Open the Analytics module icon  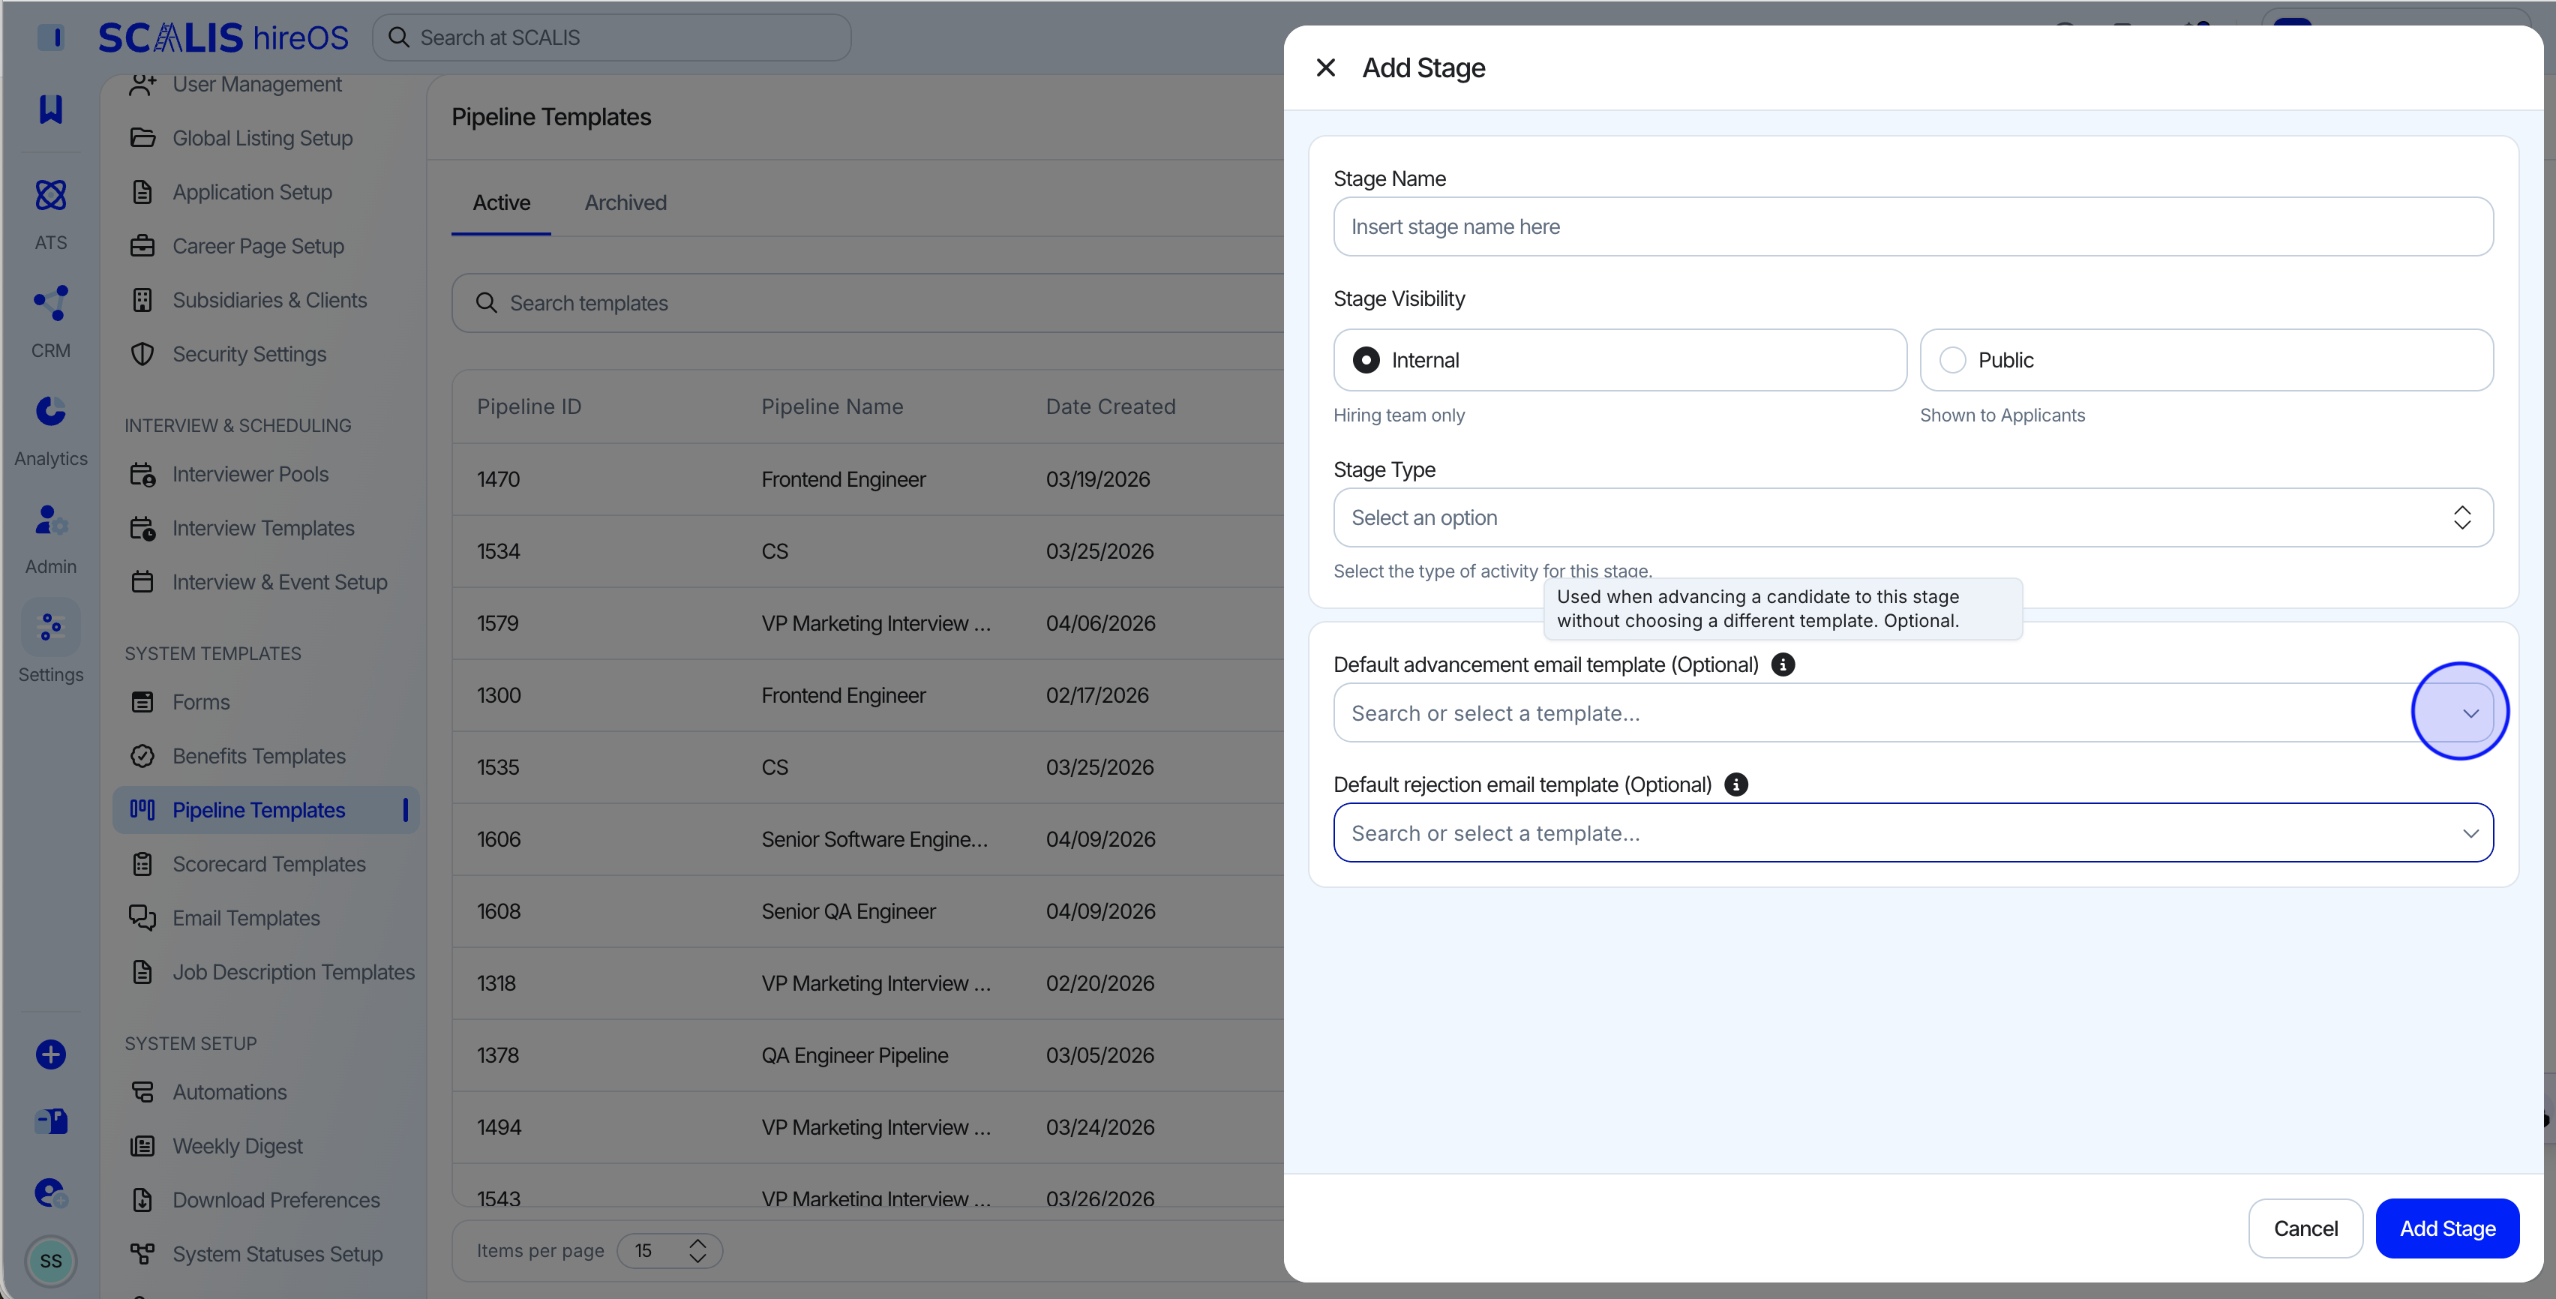(x=51, y=411)
